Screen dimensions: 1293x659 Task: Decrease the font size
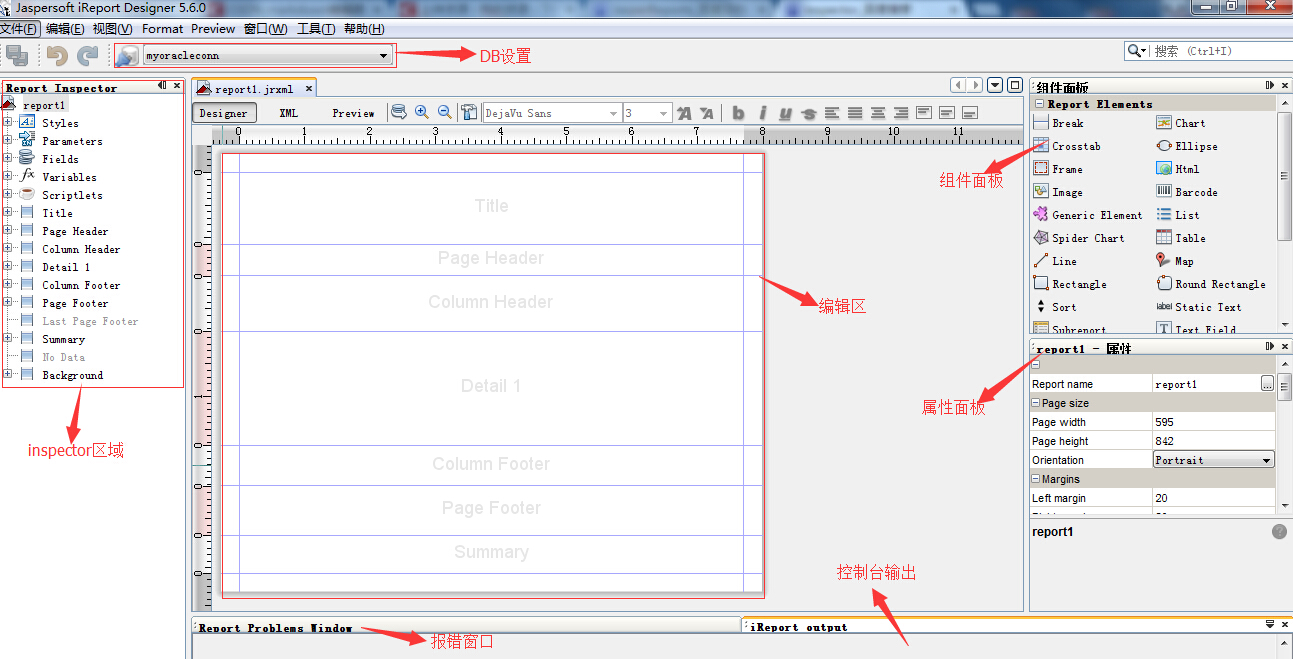(x=706, y=113)
